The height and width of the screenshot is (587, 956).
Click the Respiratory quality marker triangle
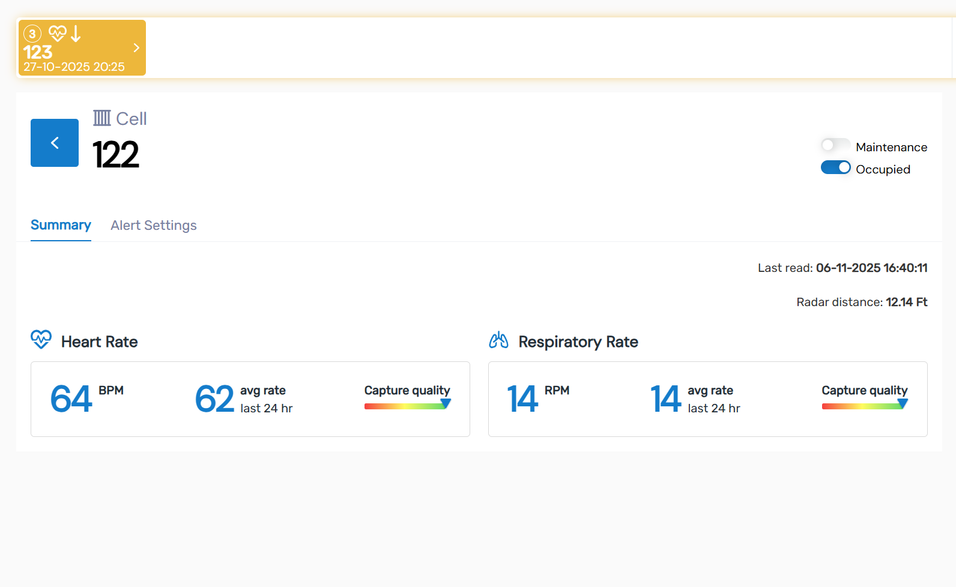coord(903,404)
